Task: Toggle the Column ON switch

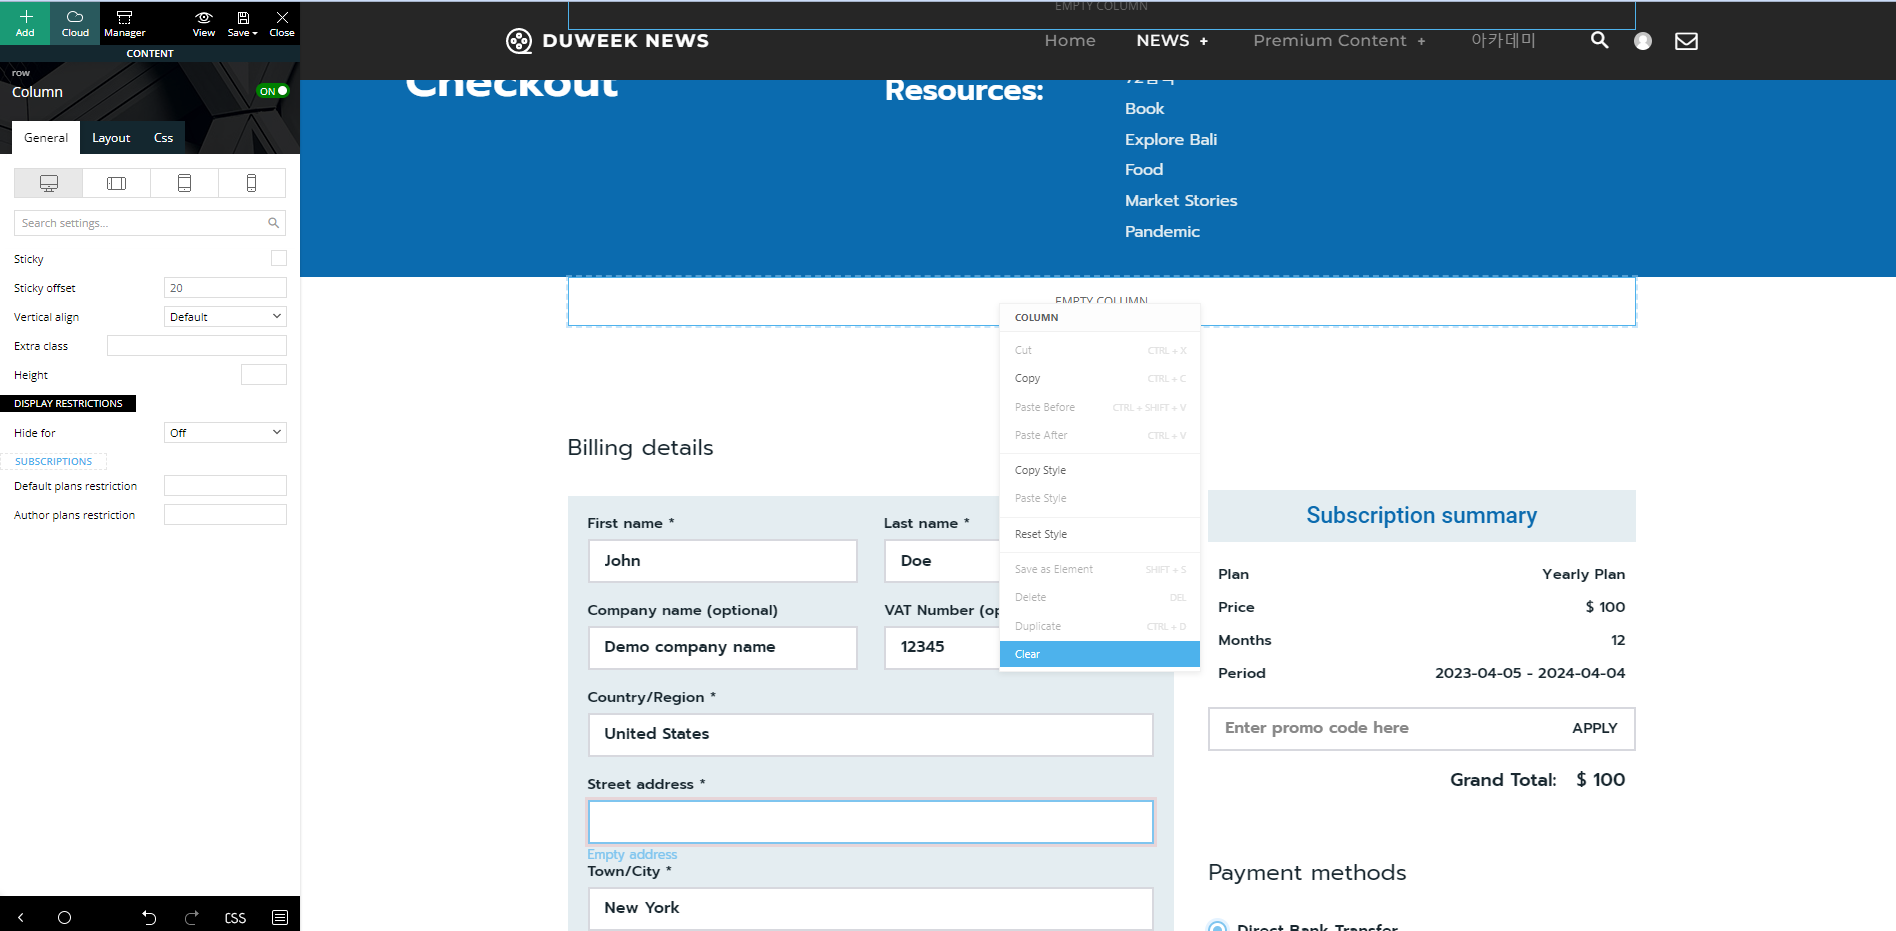Action: tap(273, 91)
